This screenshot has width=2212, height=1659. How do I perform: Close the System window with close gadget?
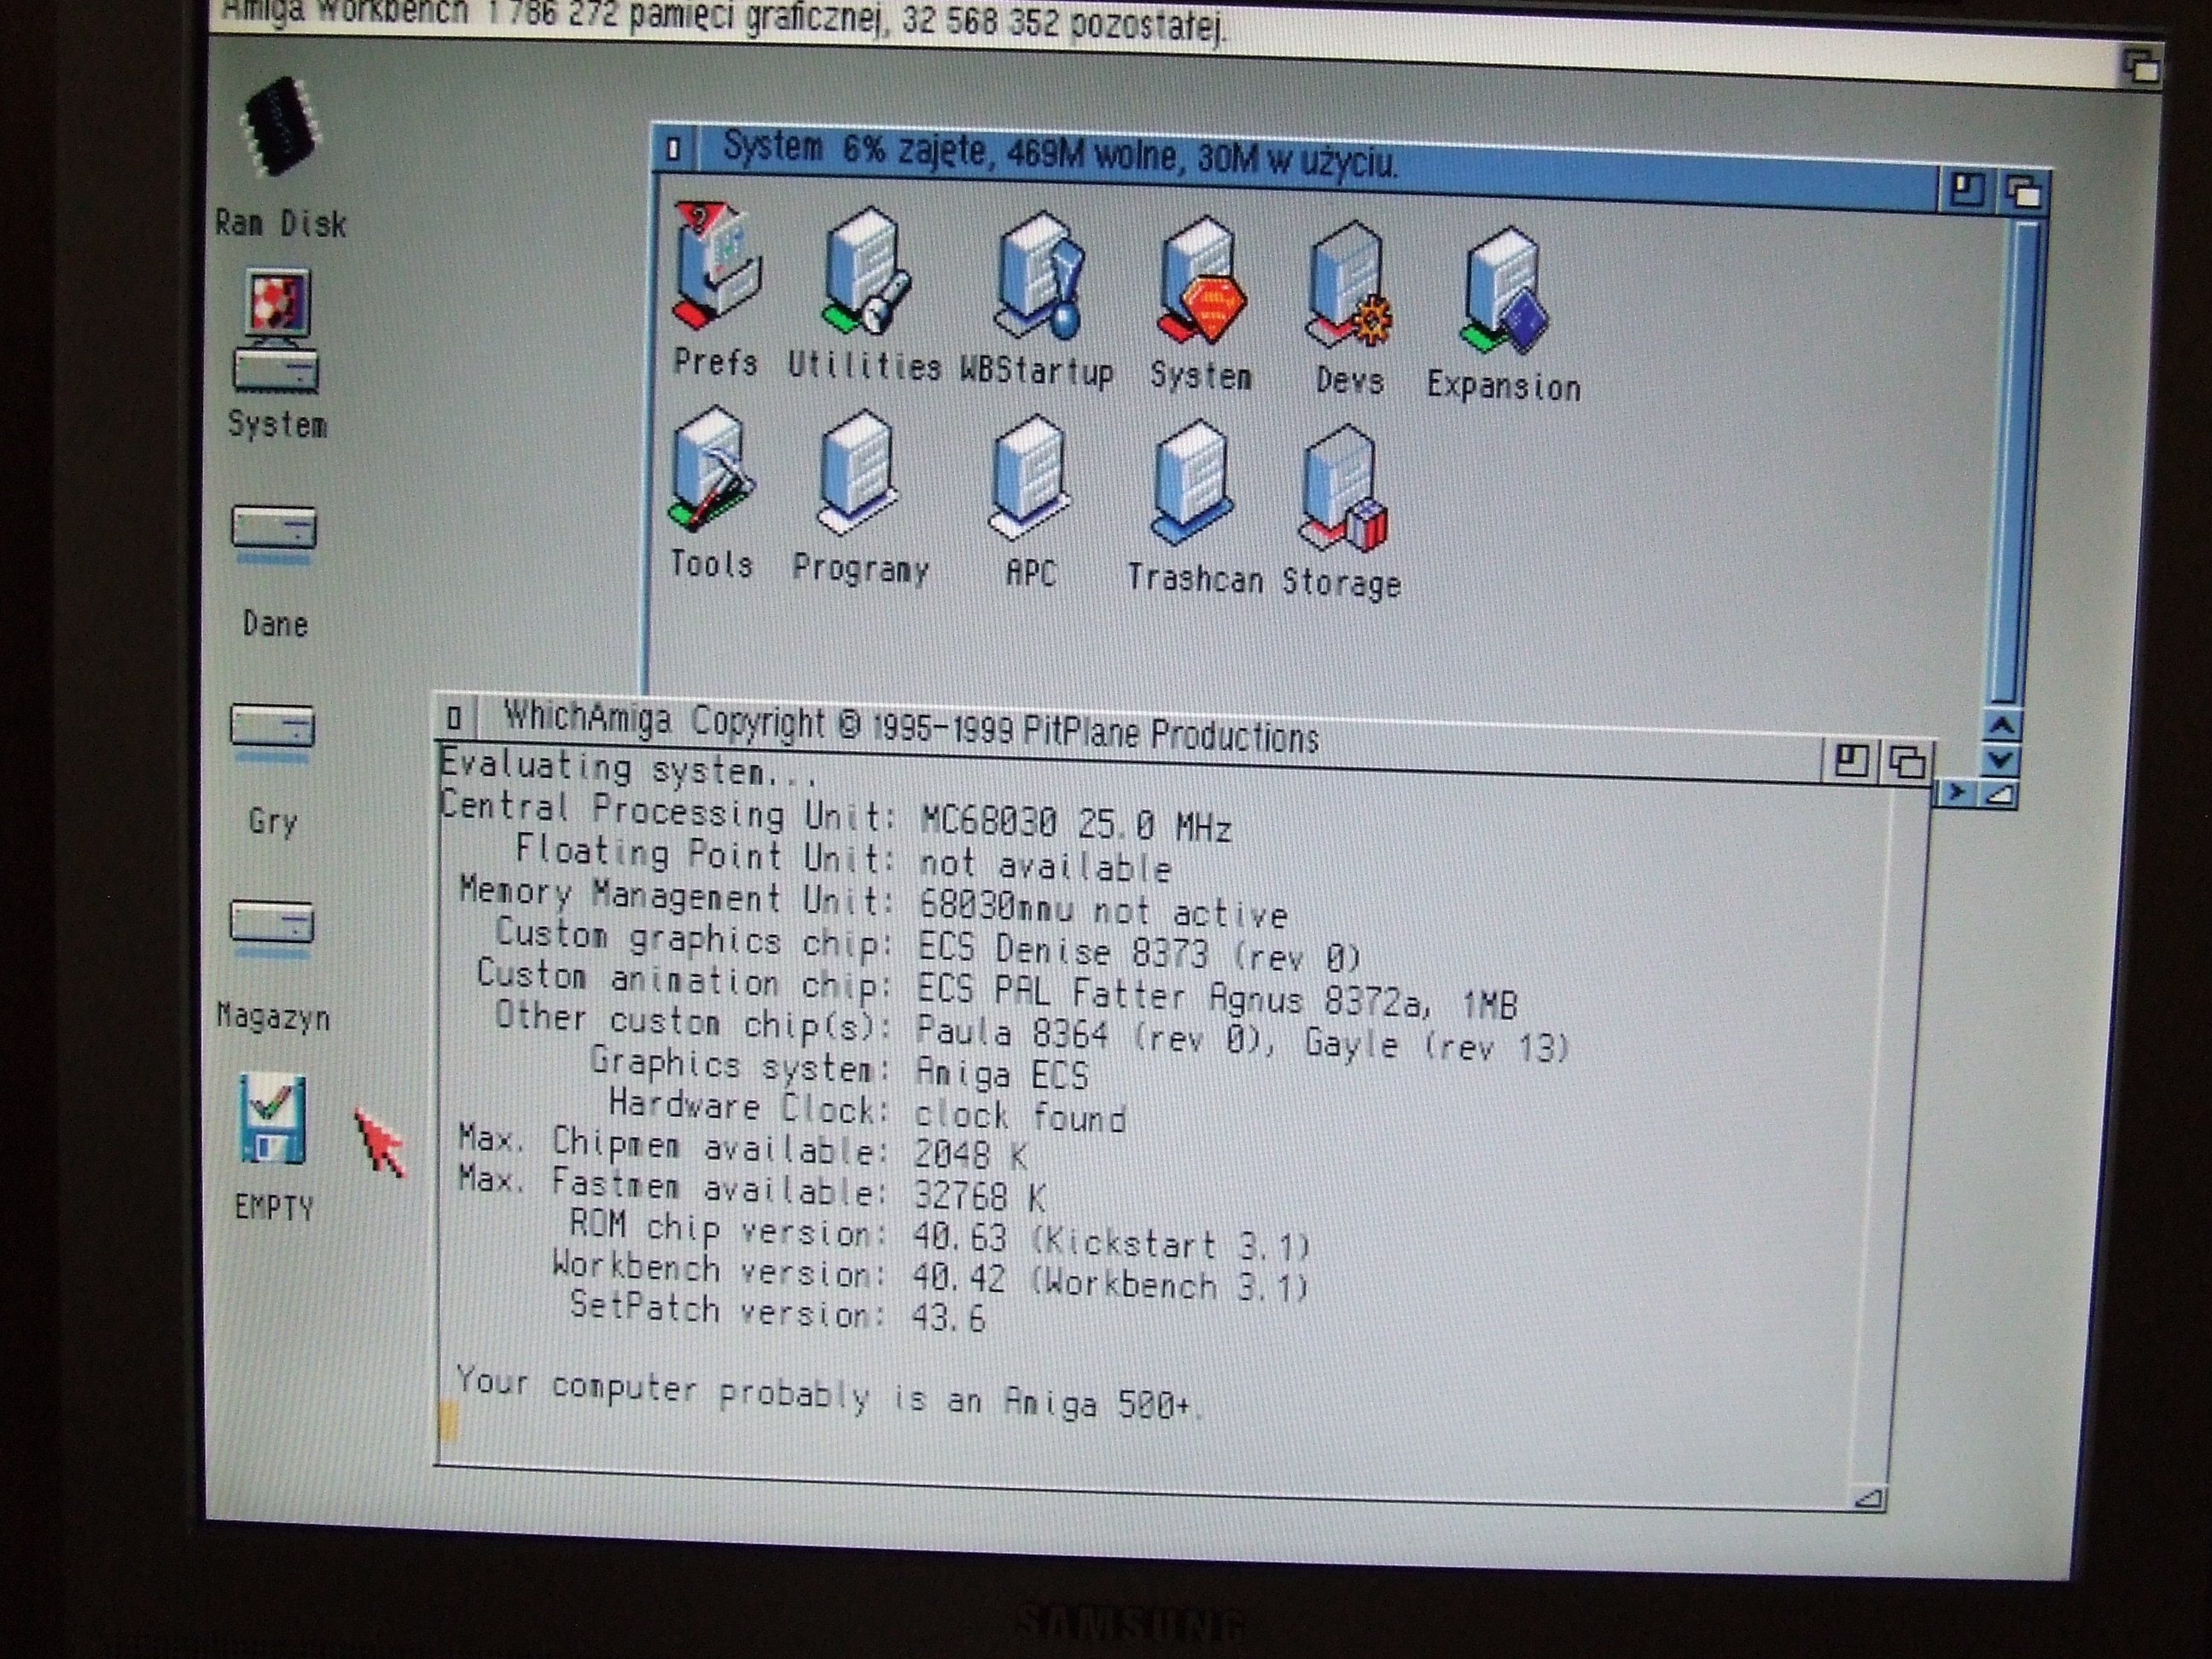point(674,149)
